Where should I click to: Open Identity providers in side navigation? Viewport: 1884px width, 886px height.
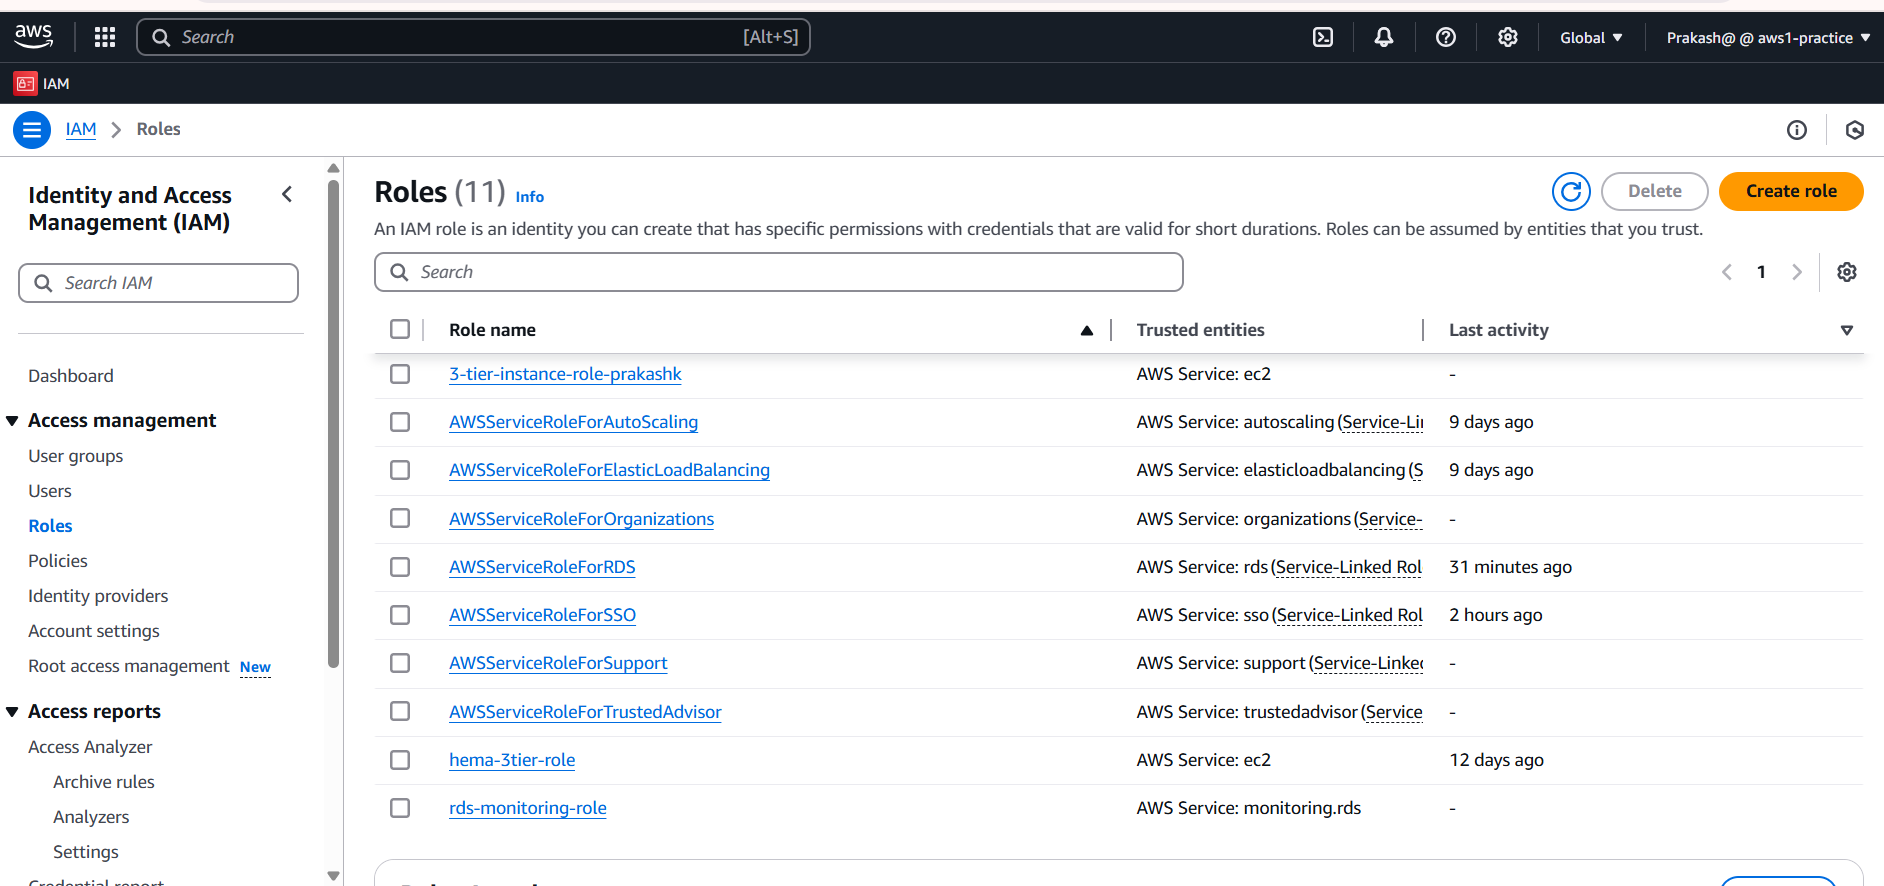point(98,596)
